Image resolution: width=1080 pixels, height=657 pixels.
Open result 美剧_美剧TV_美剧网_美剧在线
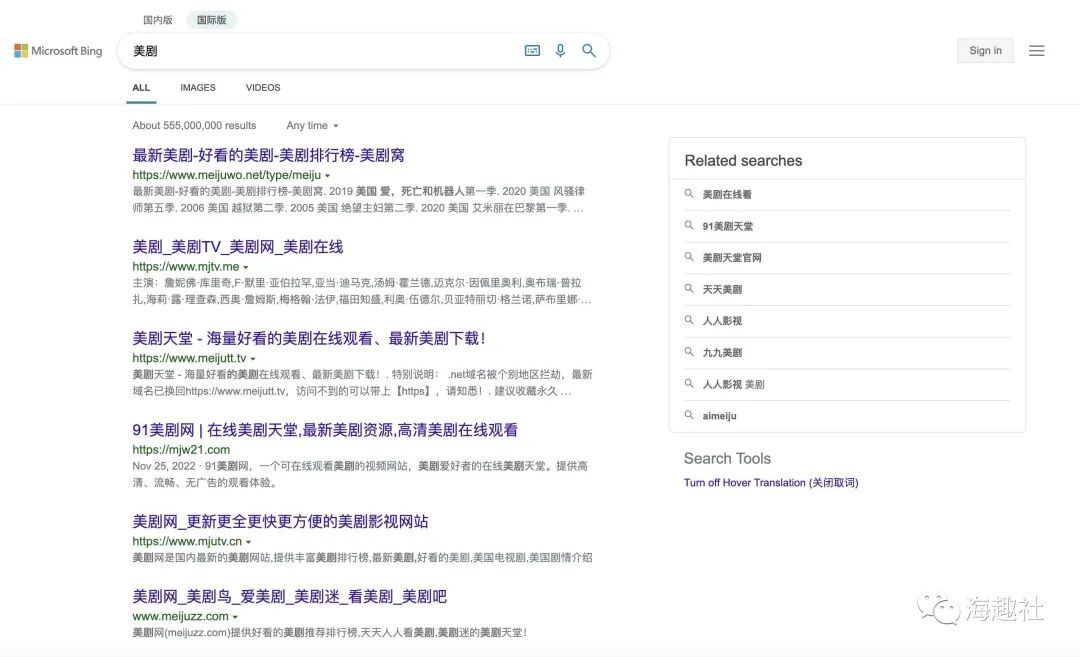tap(238, 247)
